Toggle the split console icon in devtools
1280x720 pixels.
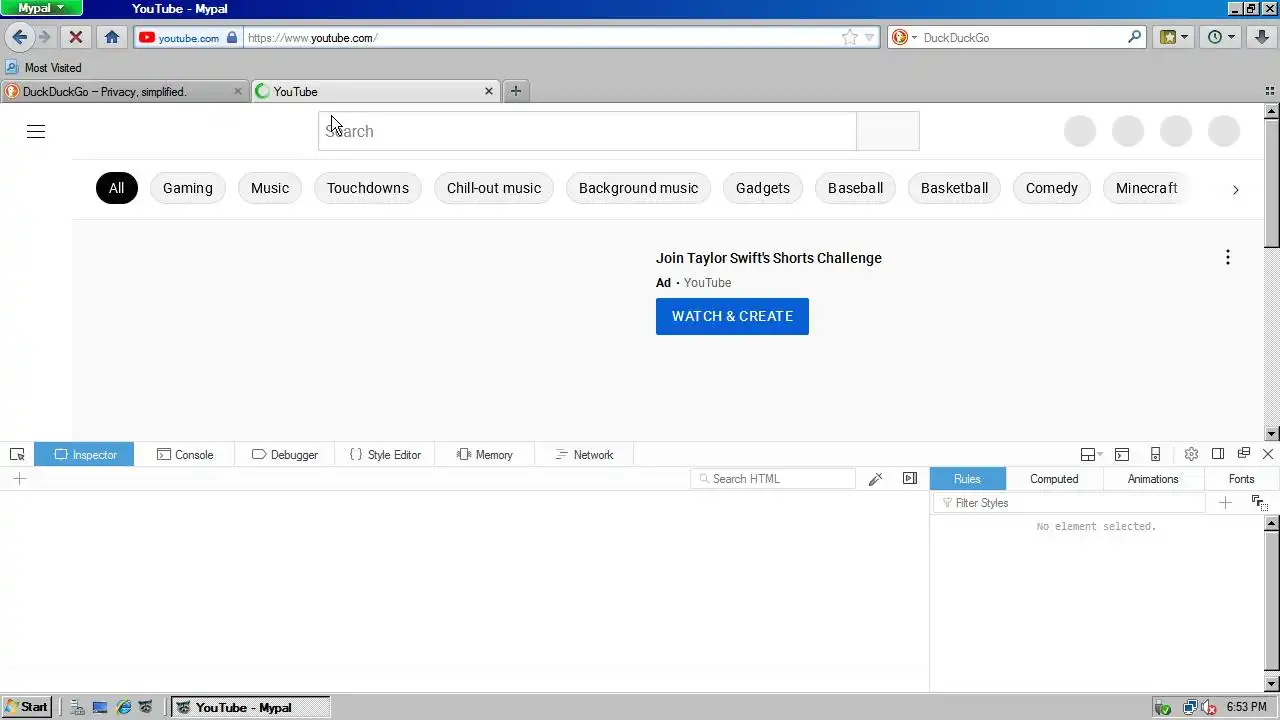pyautogui.click(x=1122, y=454)
